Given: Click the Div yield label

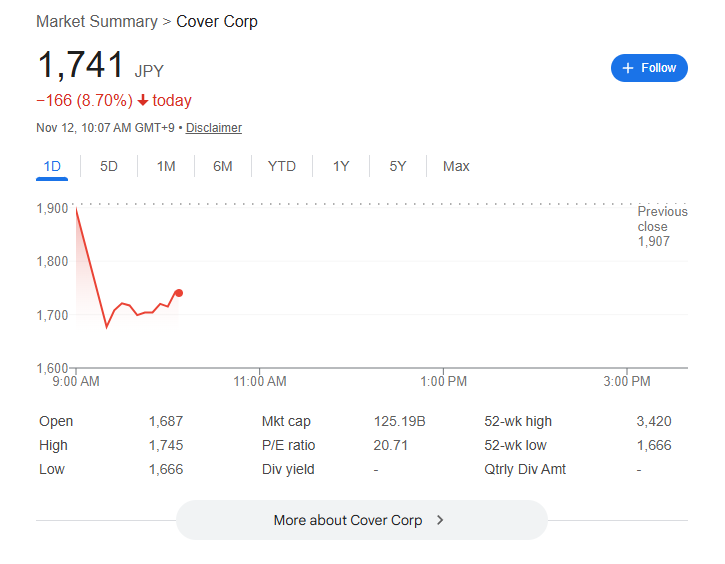Looking at the screenshot, I should tap(288, 469).
